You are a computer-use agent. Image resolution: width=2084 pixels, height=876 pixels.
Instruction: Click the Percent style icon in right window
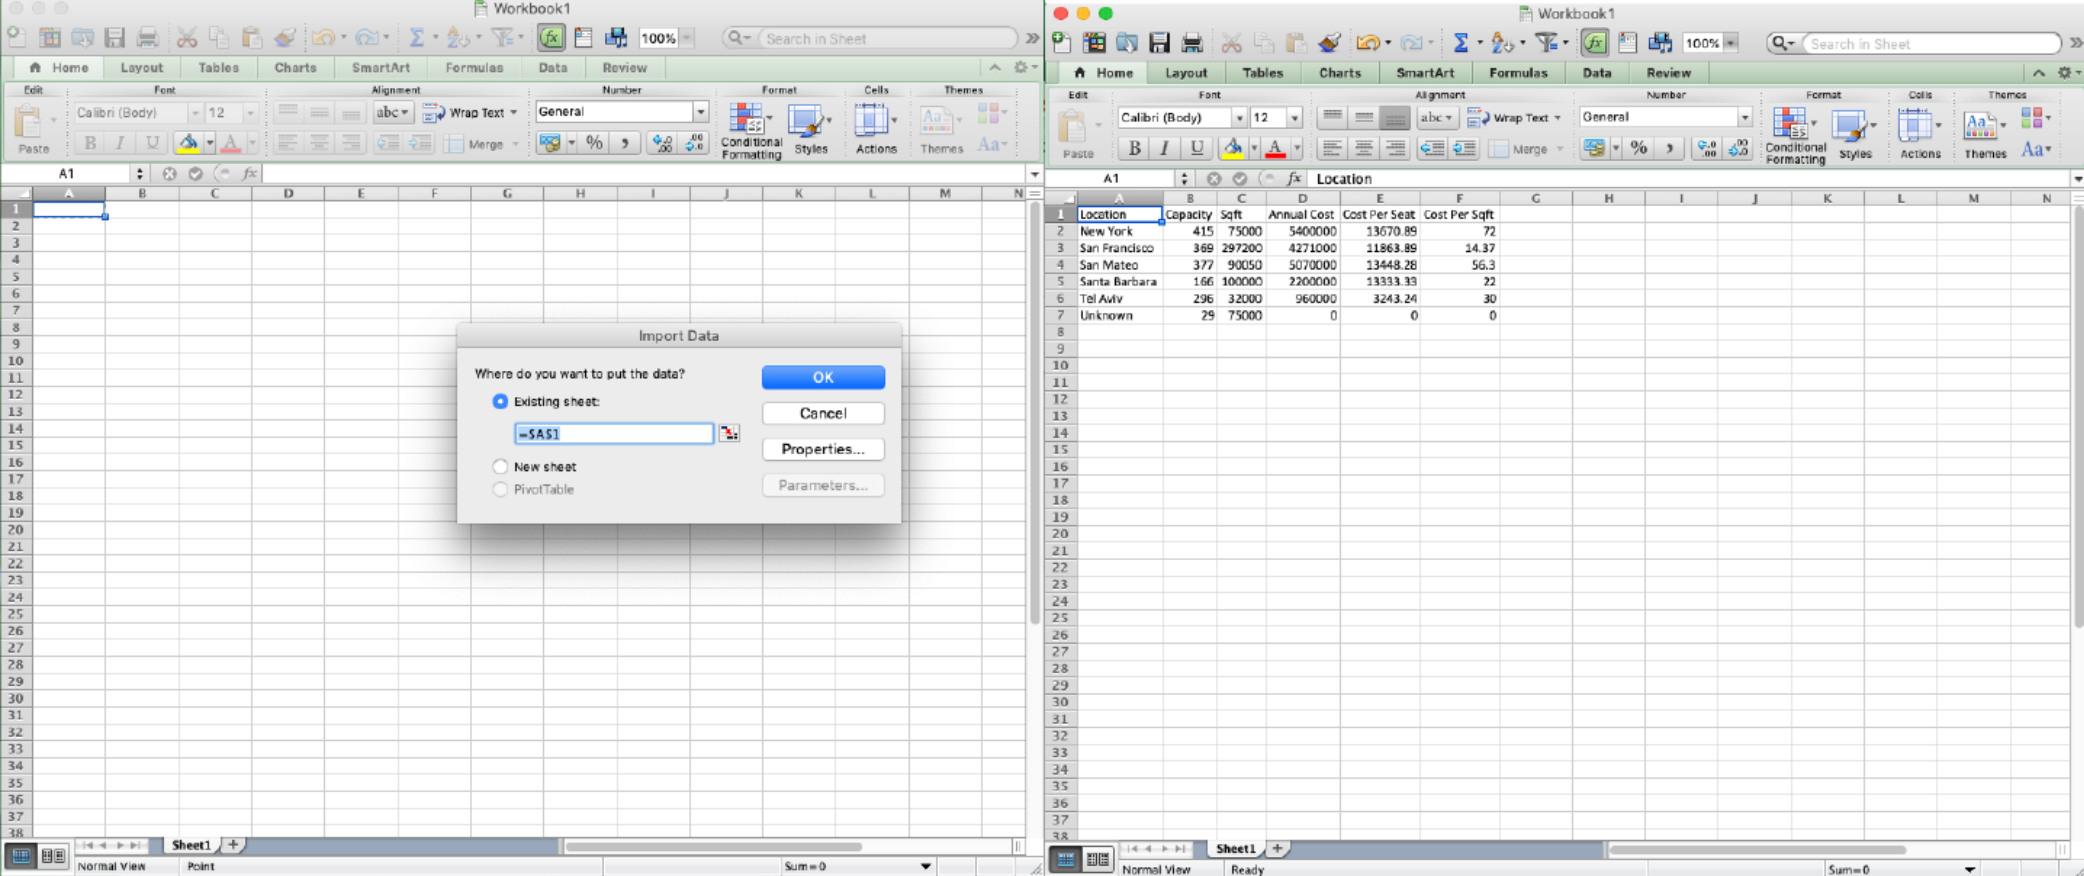coord(1638,148)
